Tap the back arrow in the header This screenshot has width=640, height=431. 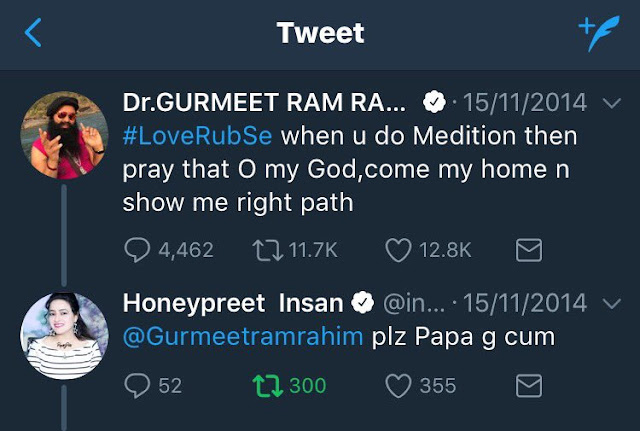[33, 35]
